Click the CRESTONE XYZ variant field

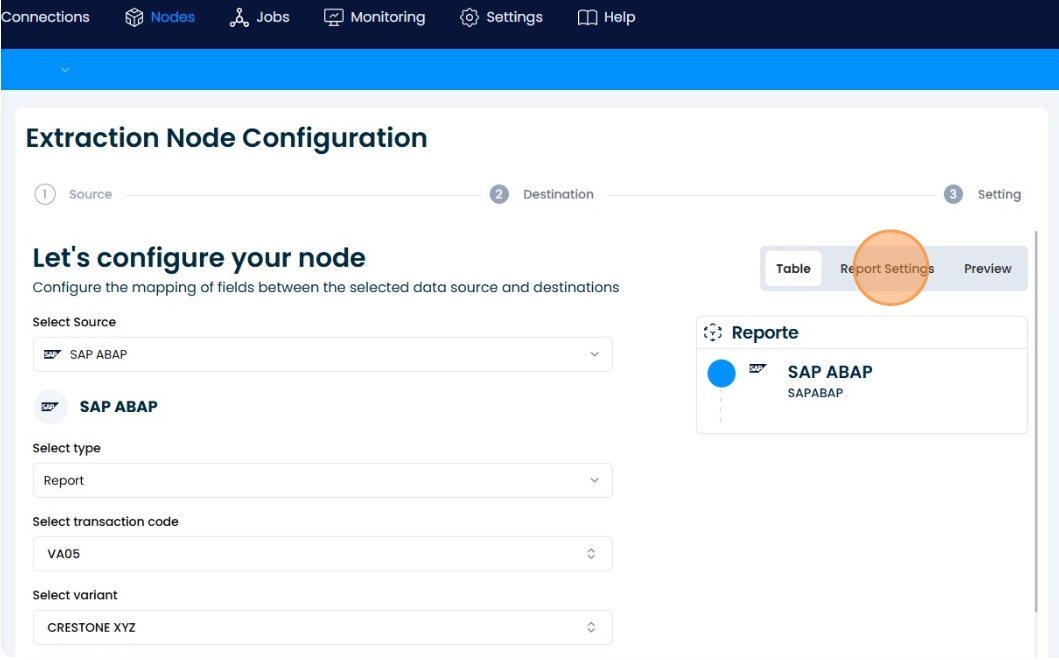tap(322, 627)
